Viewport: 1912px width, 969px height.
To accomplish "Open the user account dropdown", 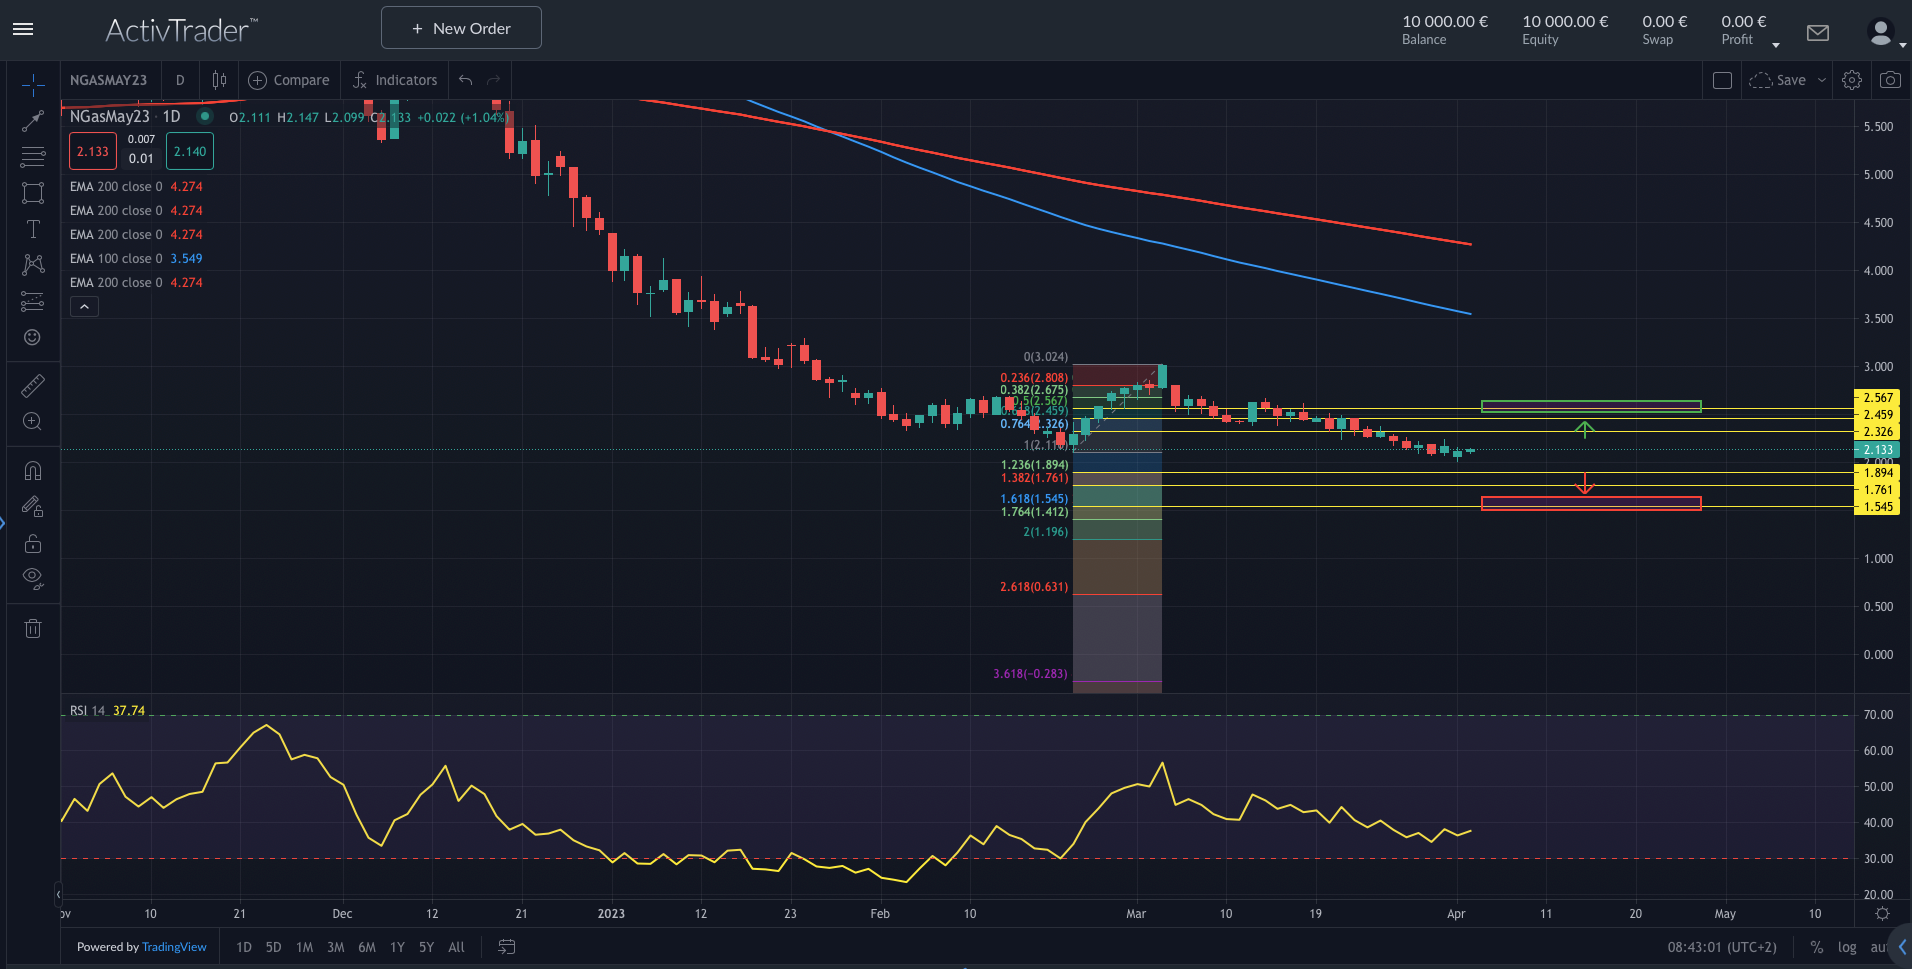I will [x=1885, y=33].
